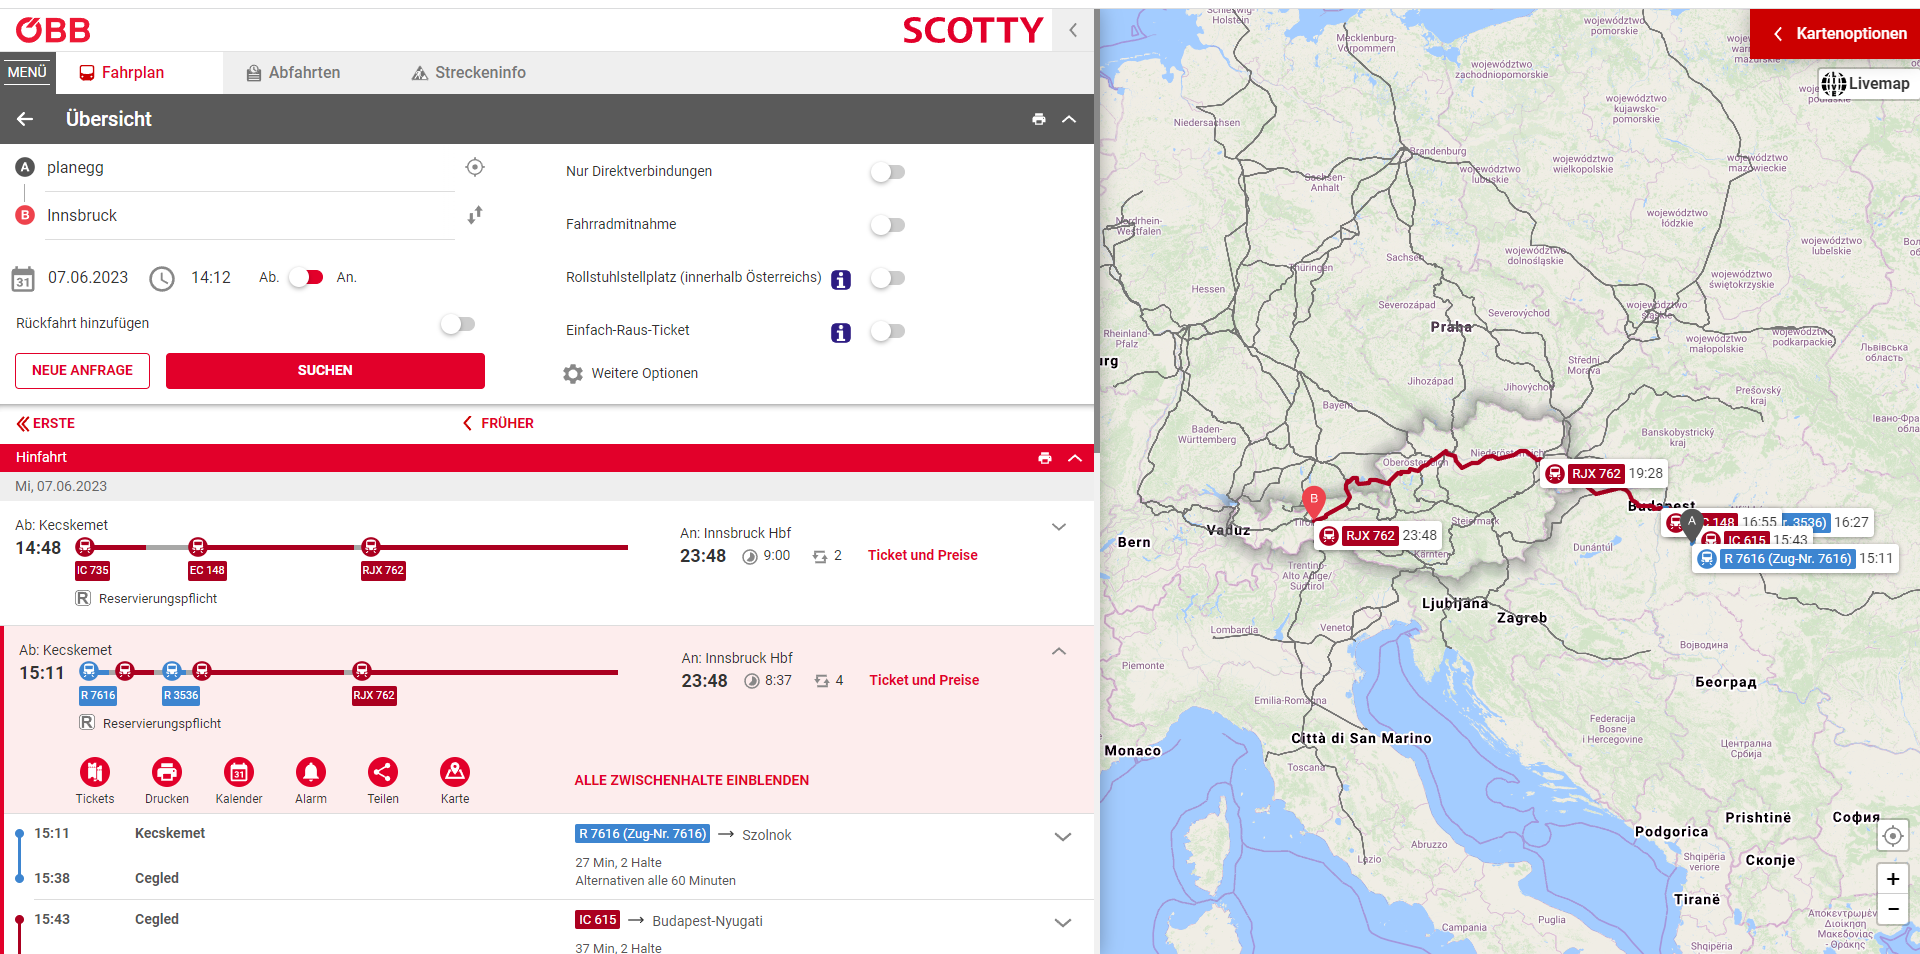Click destination marker B on map

tap(1314, 500)
